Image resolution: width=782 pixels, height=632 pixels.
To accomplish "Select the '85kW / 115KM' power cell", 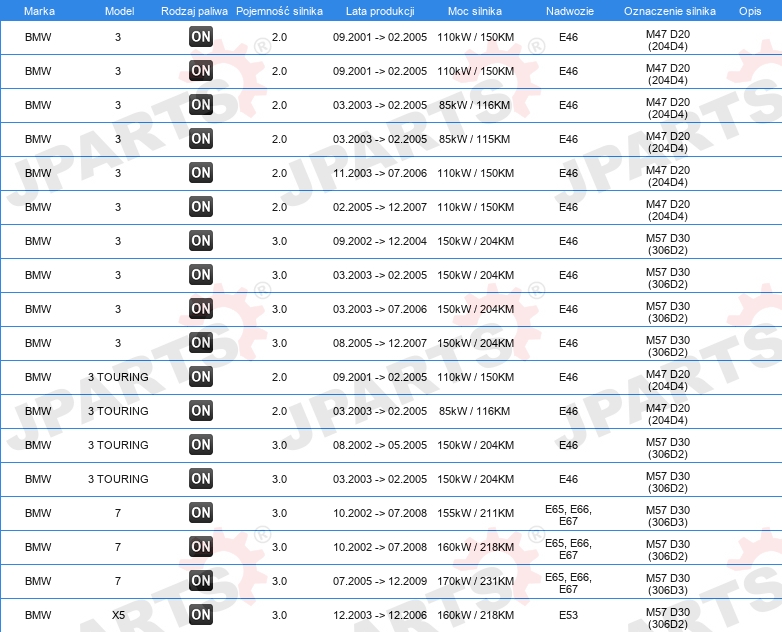I will (474, 139).
